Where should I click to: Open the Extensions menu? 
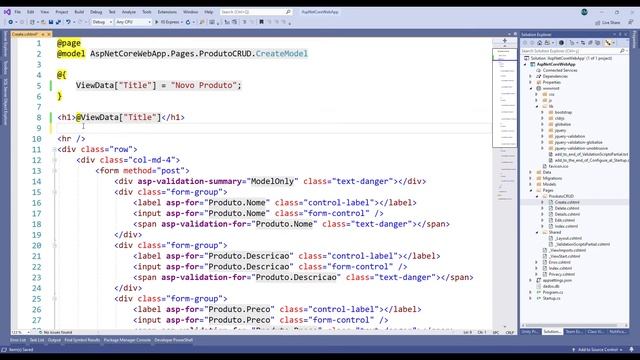pos(167,12)
